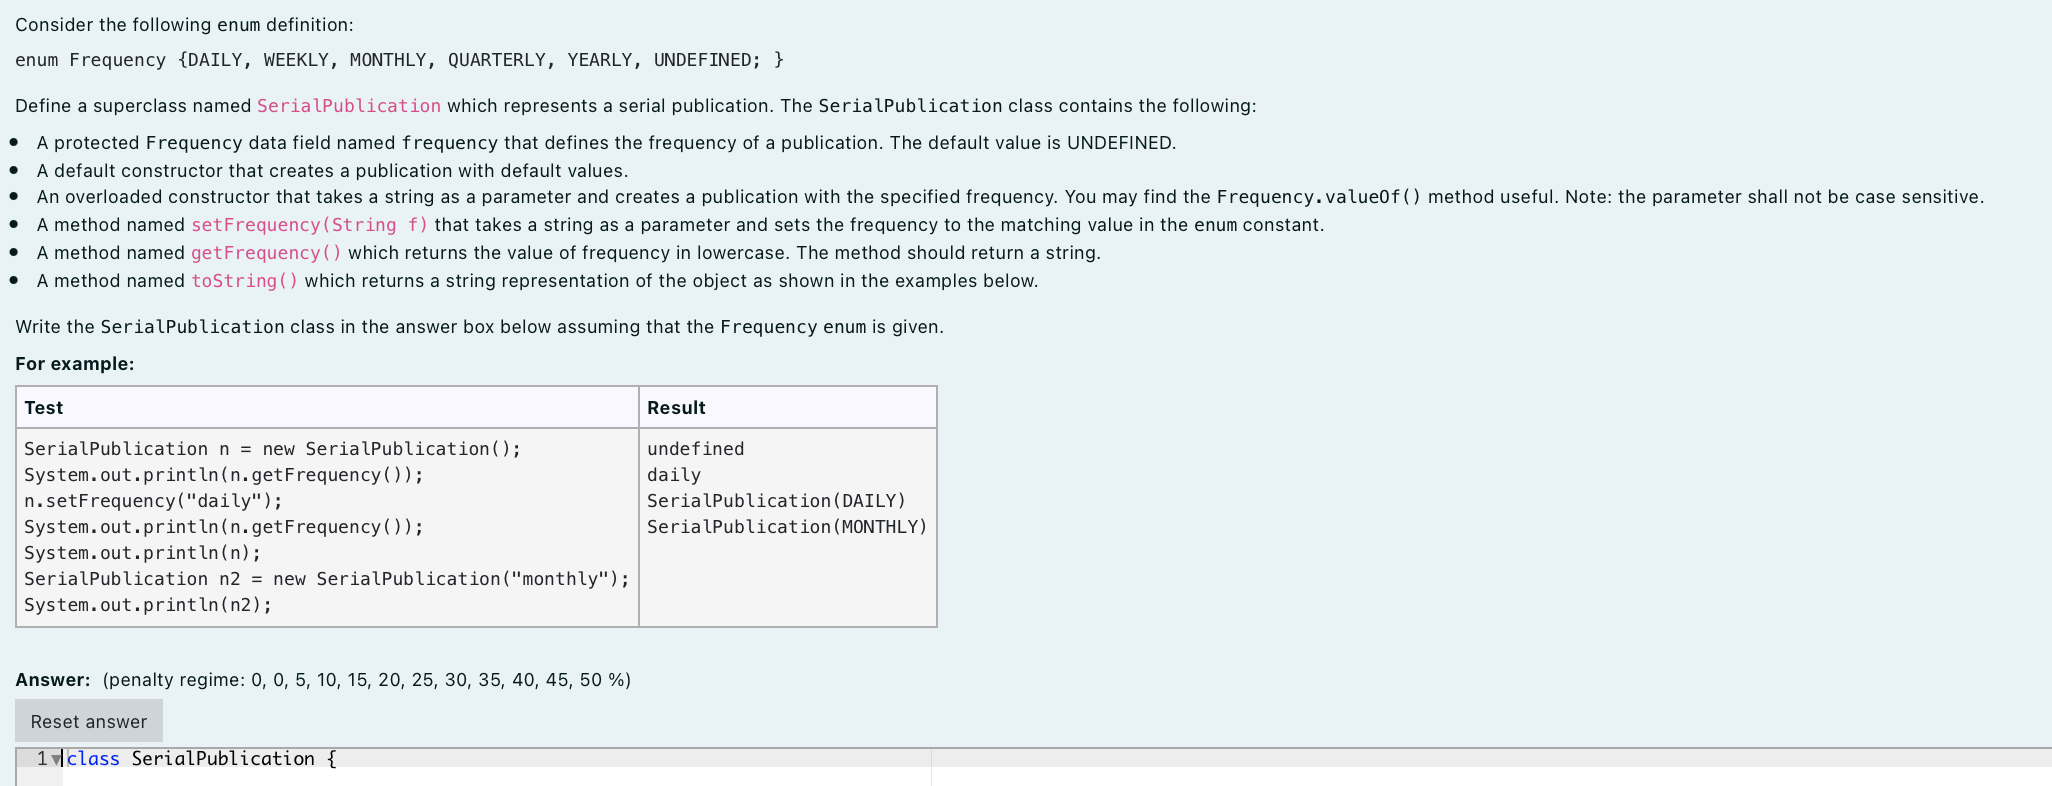The height and width of the screenshot is (786, 2052).
Task: Click the Reset answer button
Action: click(89, 721)
